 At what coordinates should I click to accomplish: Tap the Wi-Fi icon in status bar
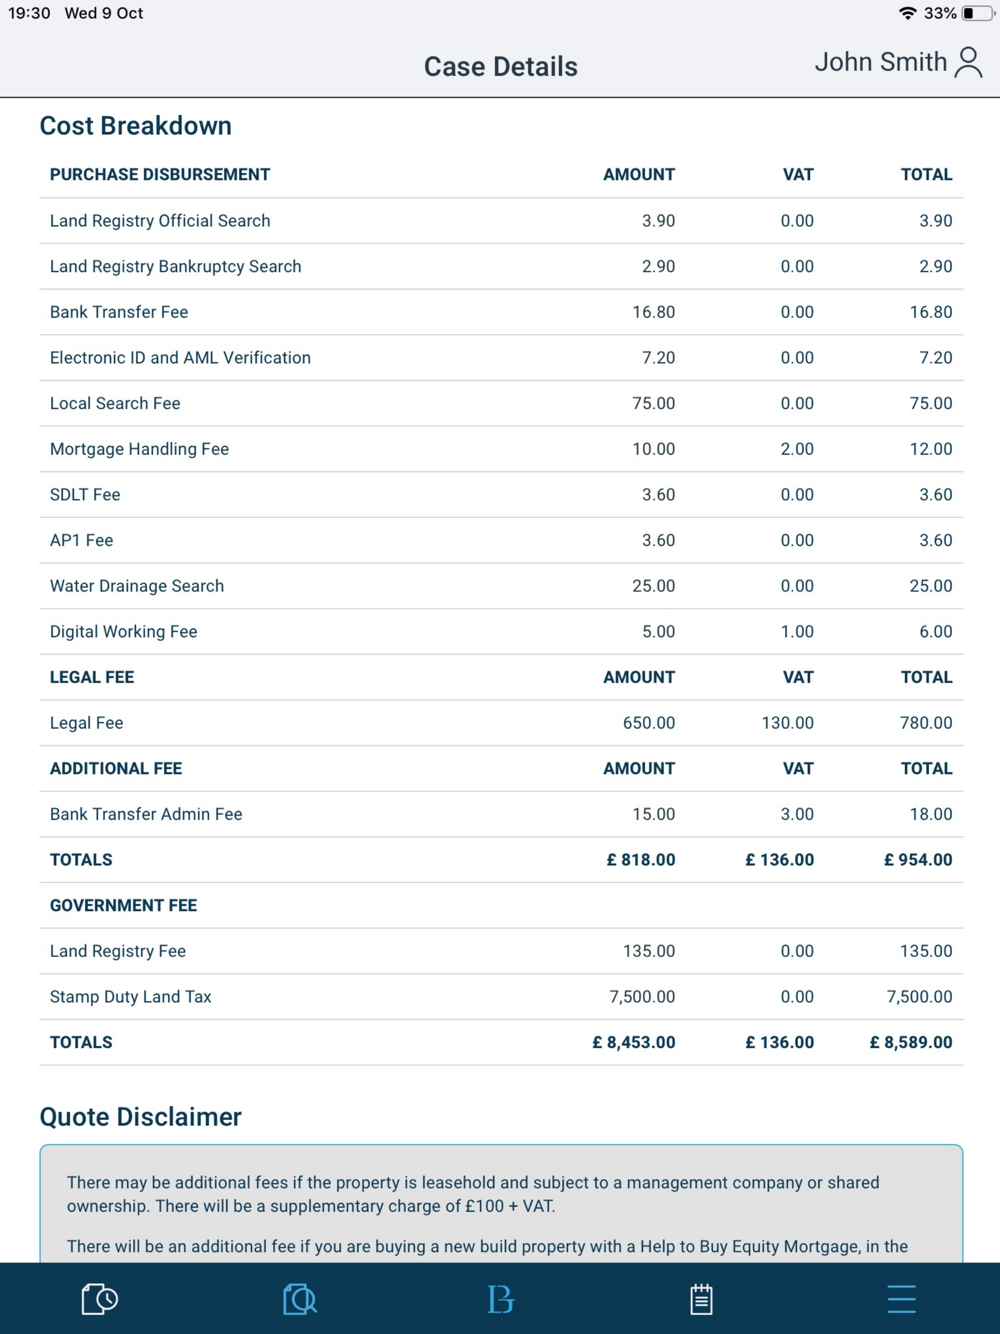[907, 13]
